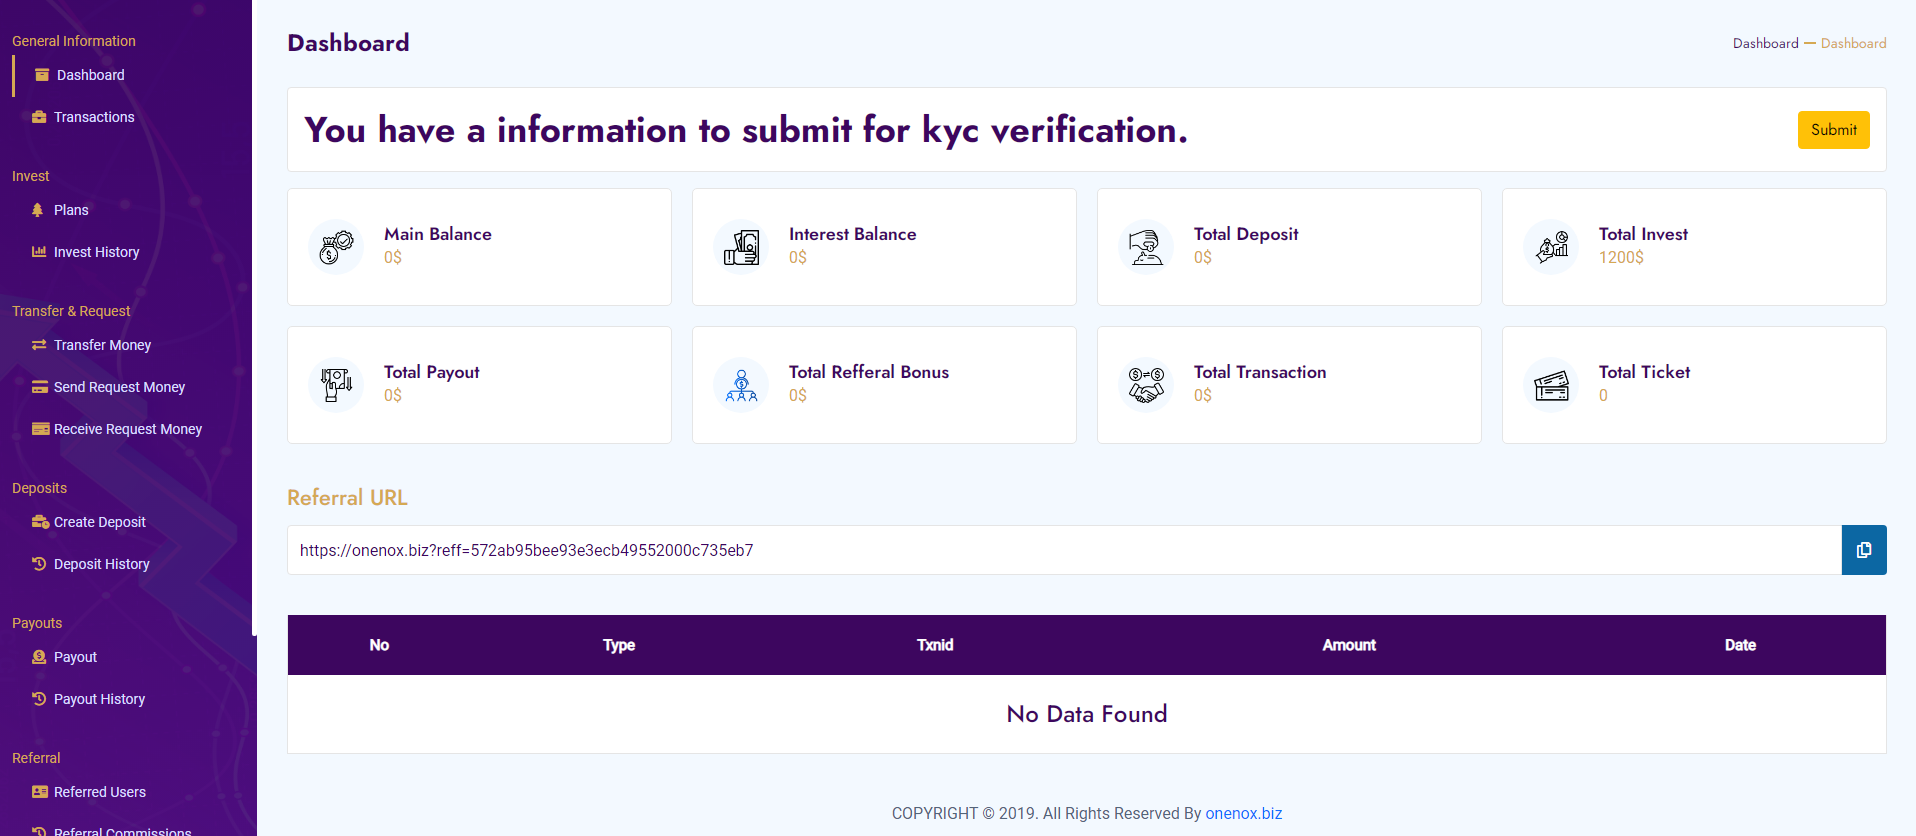
Task: Click the Interest Balance wallet icon
Action: 741,247
